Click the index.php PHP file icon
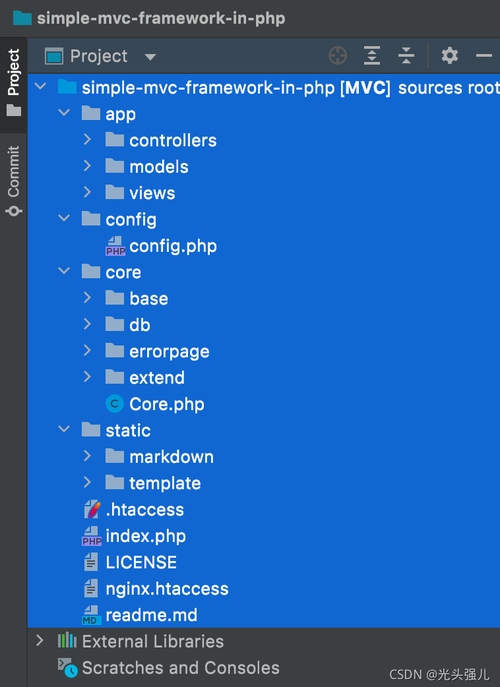This screenshot has width=500, height=687. [x=92, y=536]
